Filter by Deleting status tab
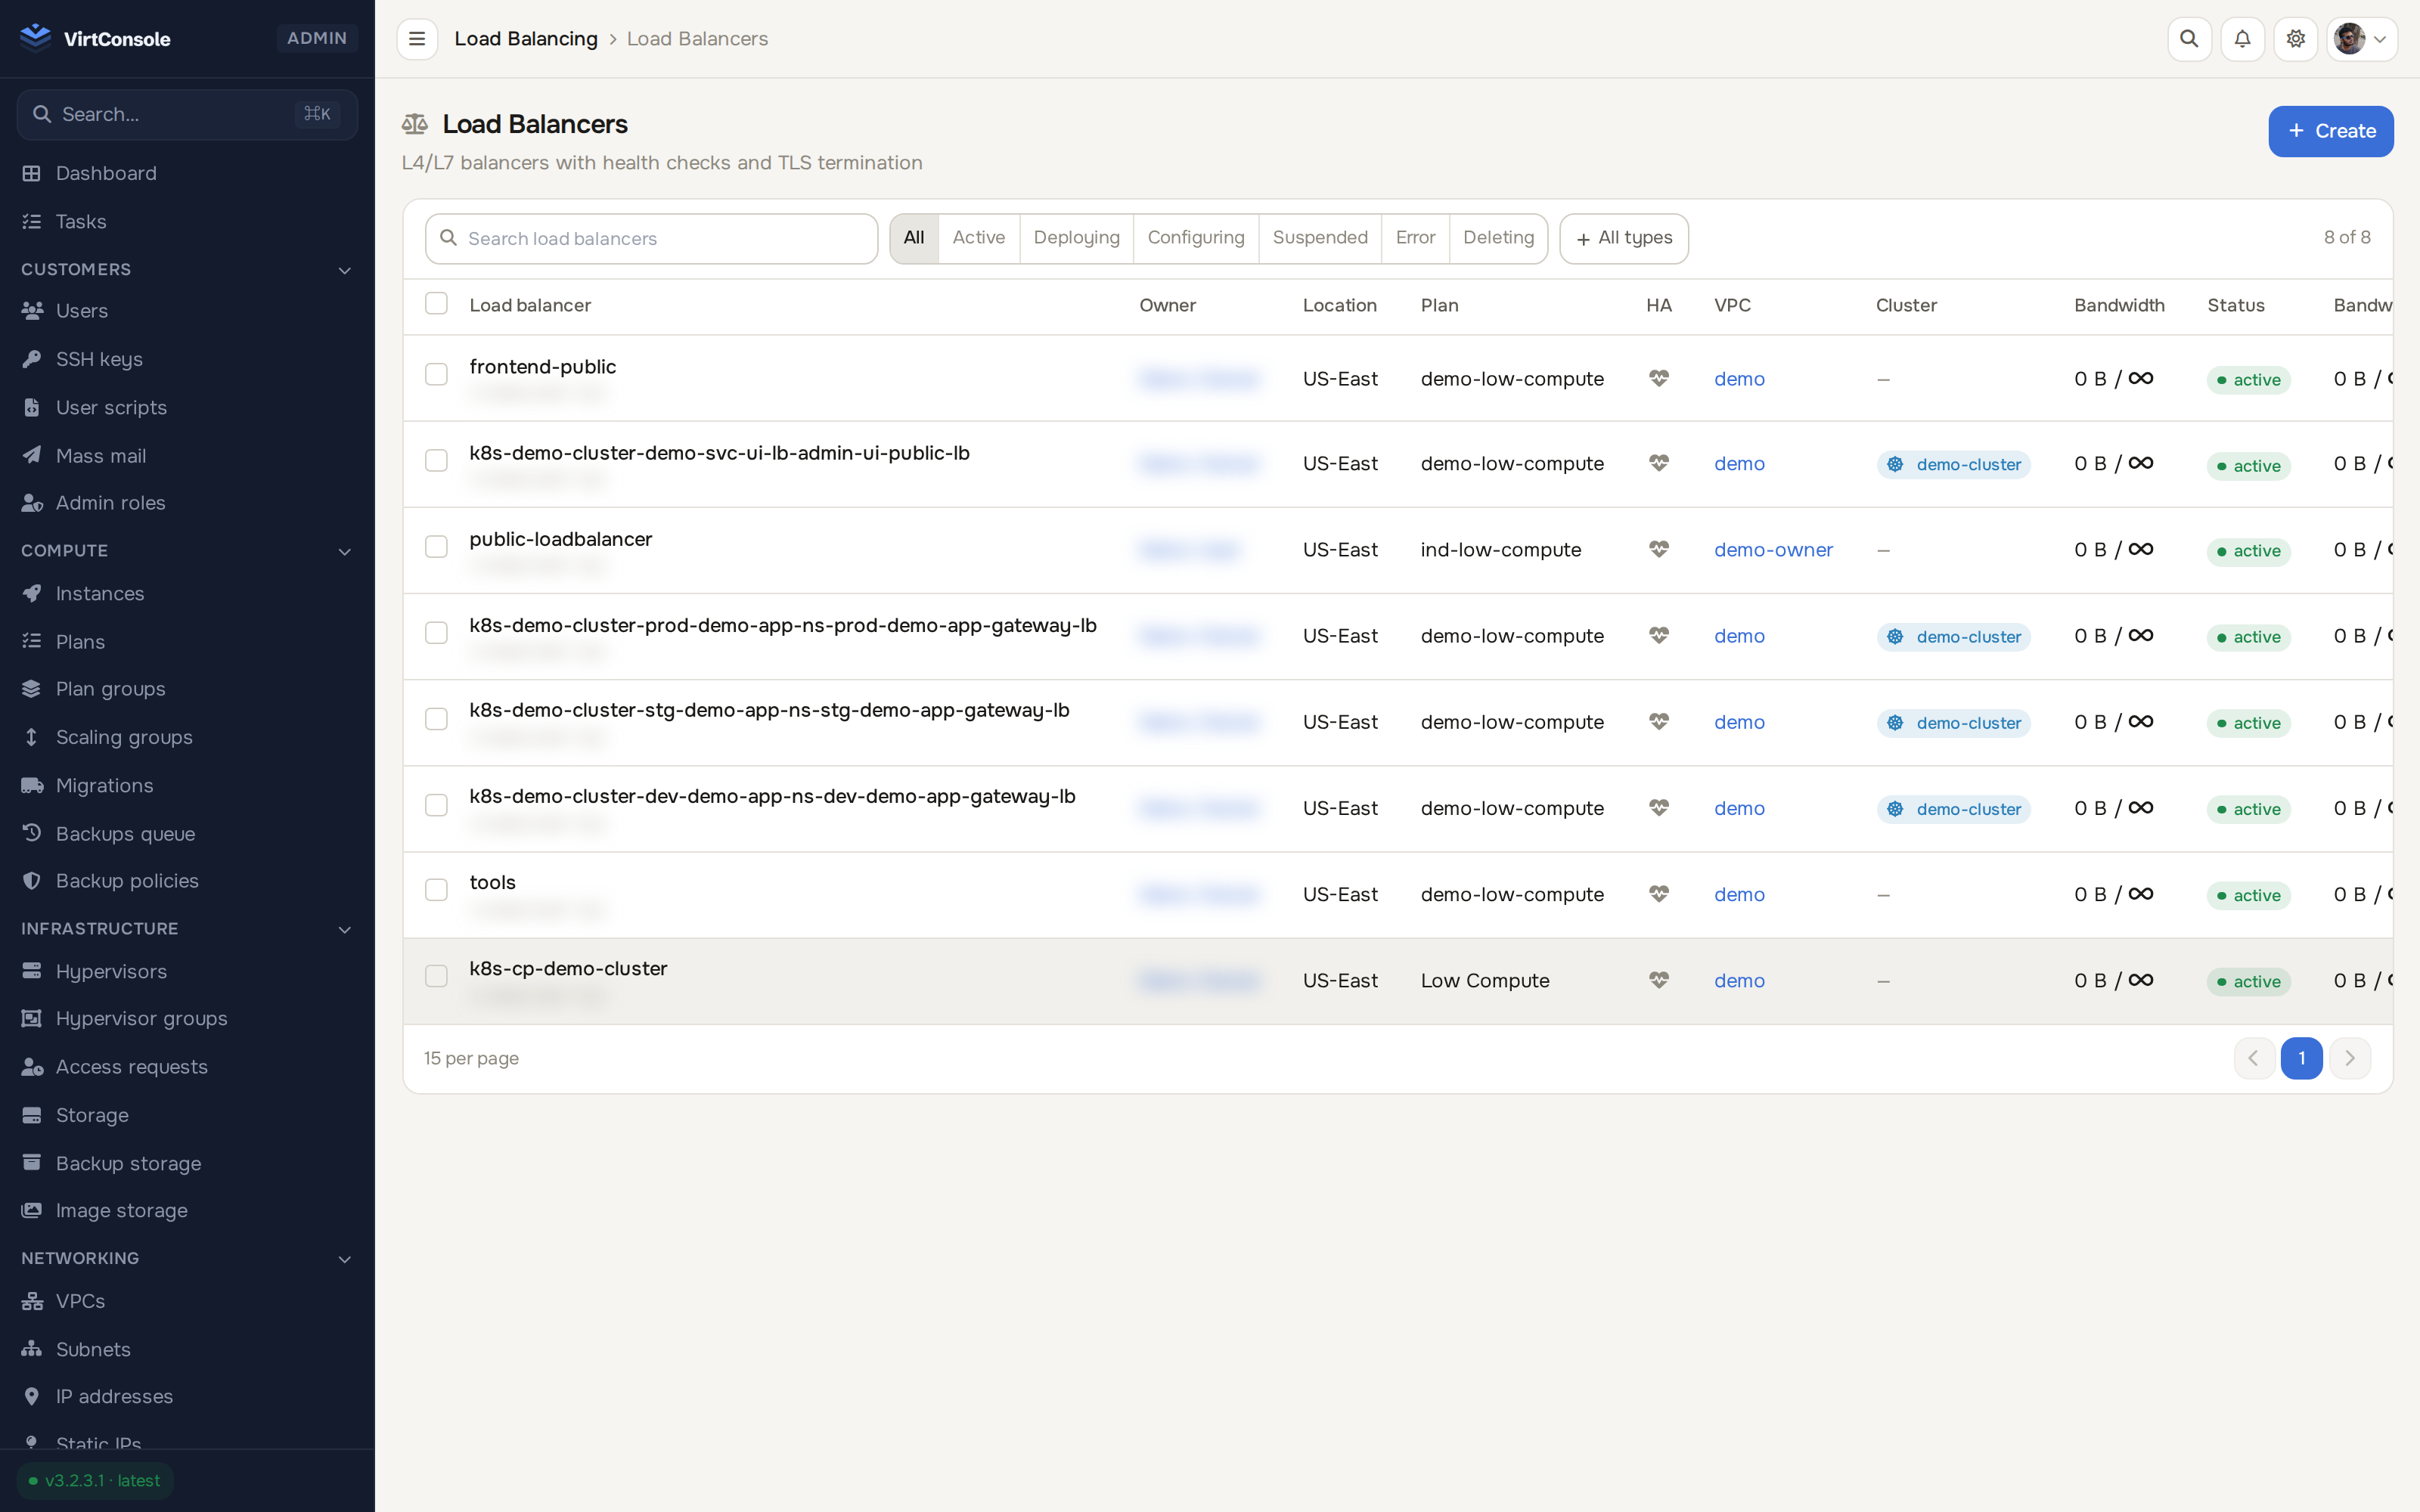 click(1498, 238)
